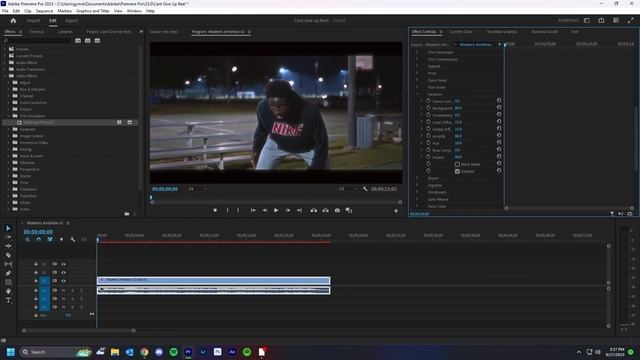Open the Sequence menu
The image size is (640, 360).
44,11
